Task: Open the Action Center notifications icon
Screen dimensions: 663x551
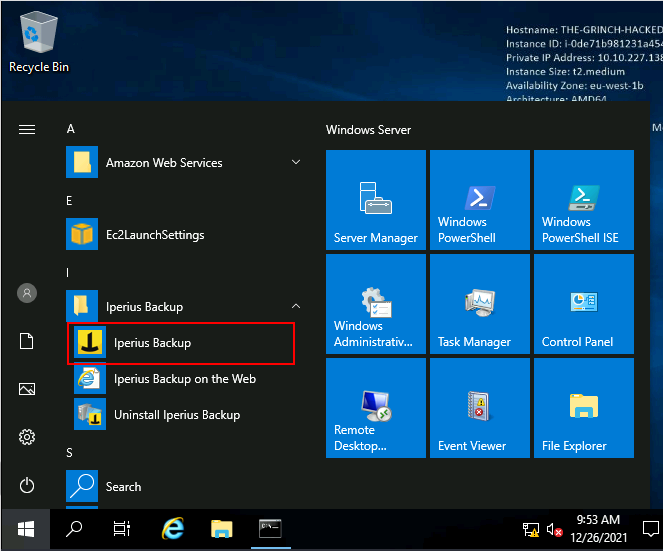Action: 650,529
